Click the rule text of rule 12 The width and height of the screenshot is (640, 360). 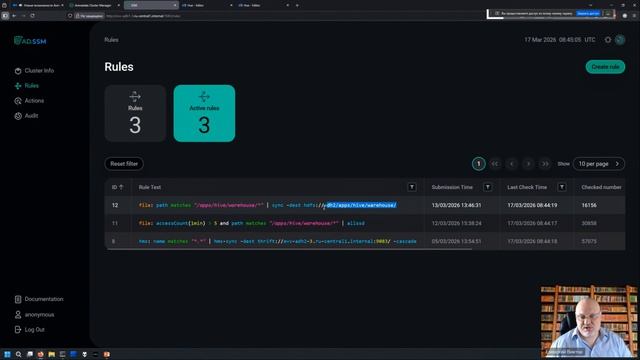point(268,205)
